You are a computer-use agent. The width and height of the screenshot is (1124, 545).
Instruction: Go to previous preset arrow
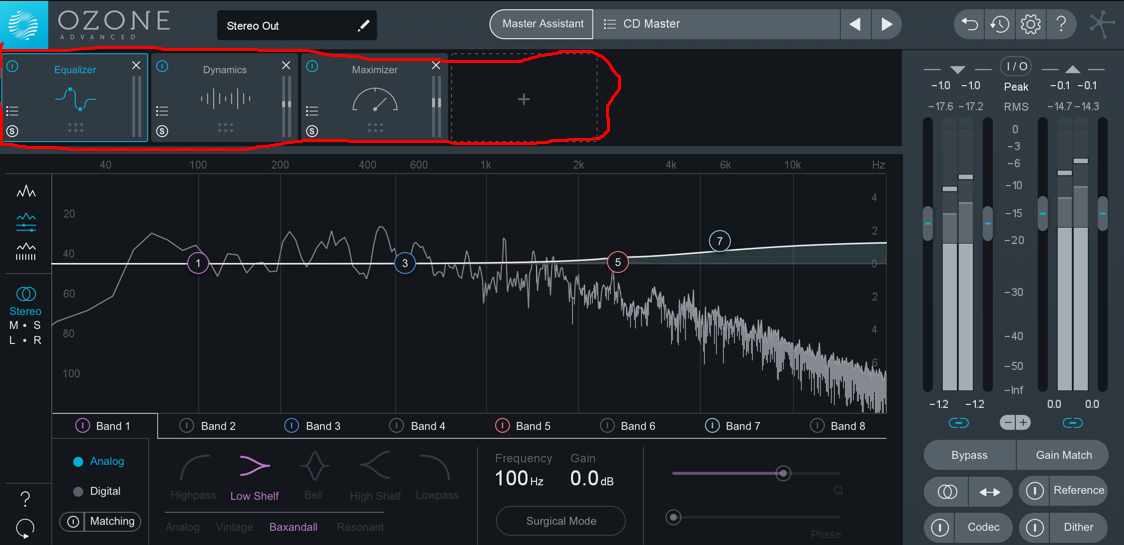click(x=854, y=24)
